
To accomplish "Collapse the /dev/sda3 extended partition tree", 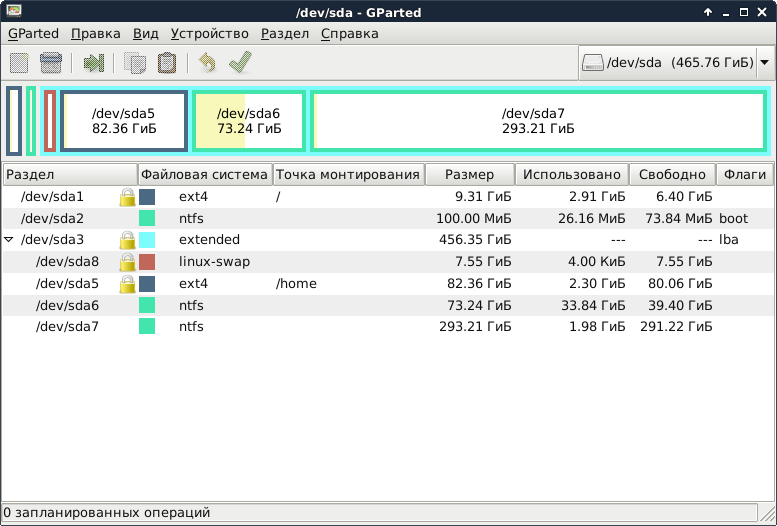I will pos(10,240).
